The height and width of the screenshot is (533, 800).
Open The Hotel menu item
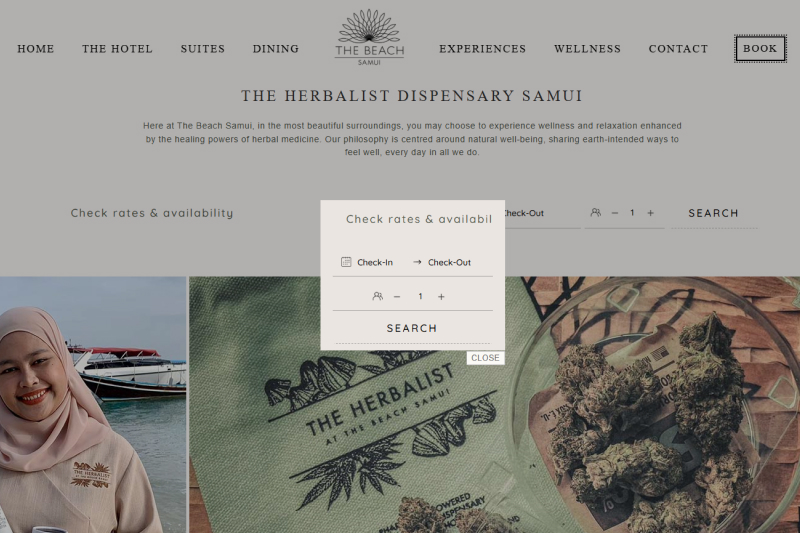pos(117,48)
